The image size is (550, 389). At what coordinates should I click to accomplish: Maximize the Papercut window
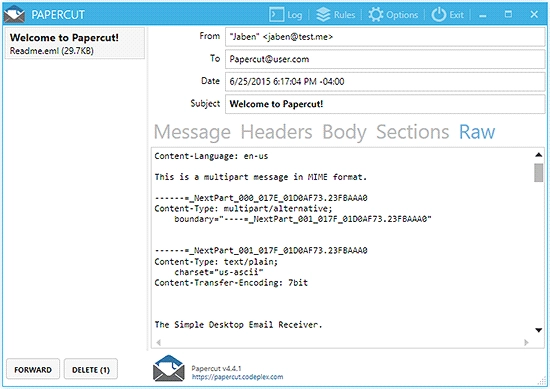coord(508,14)
